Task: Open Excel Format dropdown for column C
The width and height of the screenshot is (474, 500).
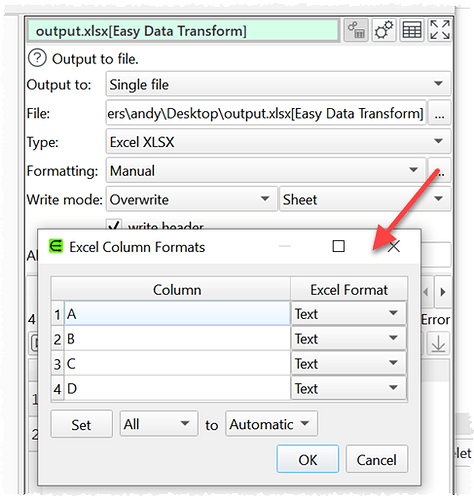Action: pyautogui.click(x=349, y=363)
